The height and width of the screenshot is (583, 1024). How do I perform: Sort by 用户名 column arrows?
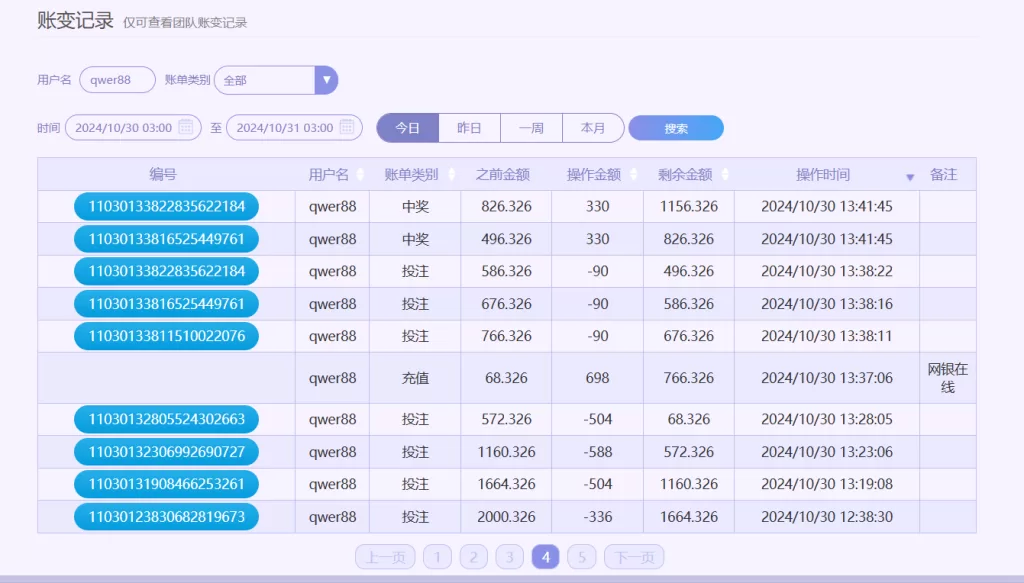click(360, 175)
